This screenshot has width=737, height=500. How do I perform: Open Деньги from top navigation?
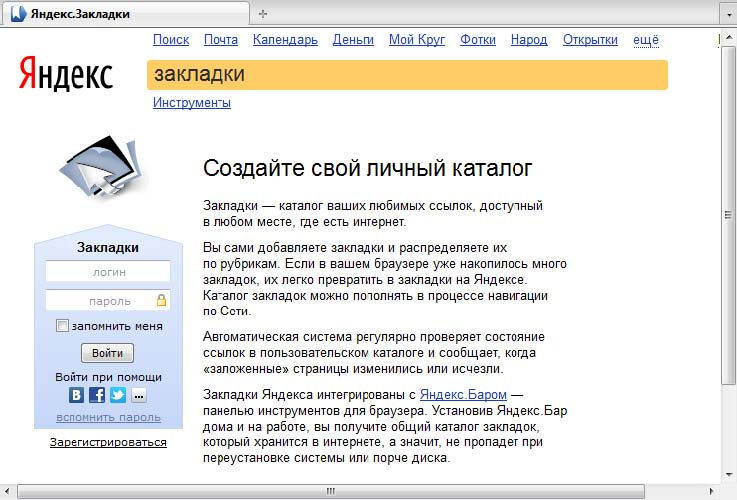[353, 40]
